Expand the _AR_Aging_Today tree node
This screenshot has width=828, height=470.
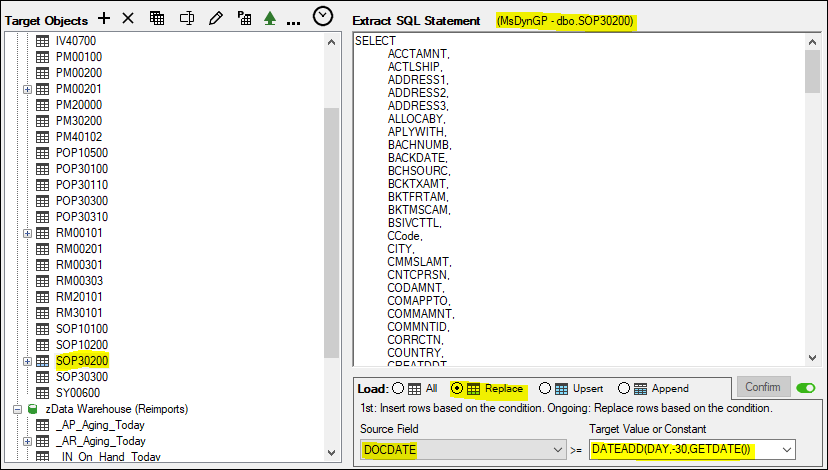[x=27, y=441]
